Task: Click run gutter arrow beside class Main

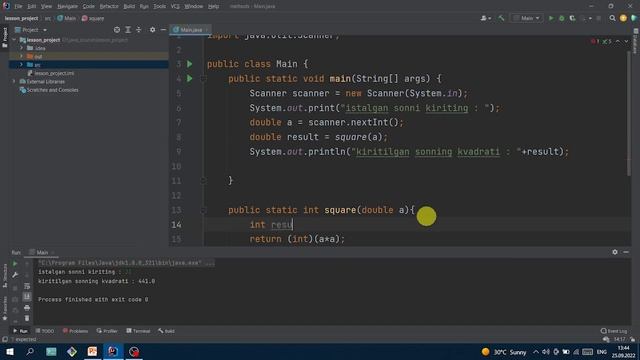Action: click(190, 64)
